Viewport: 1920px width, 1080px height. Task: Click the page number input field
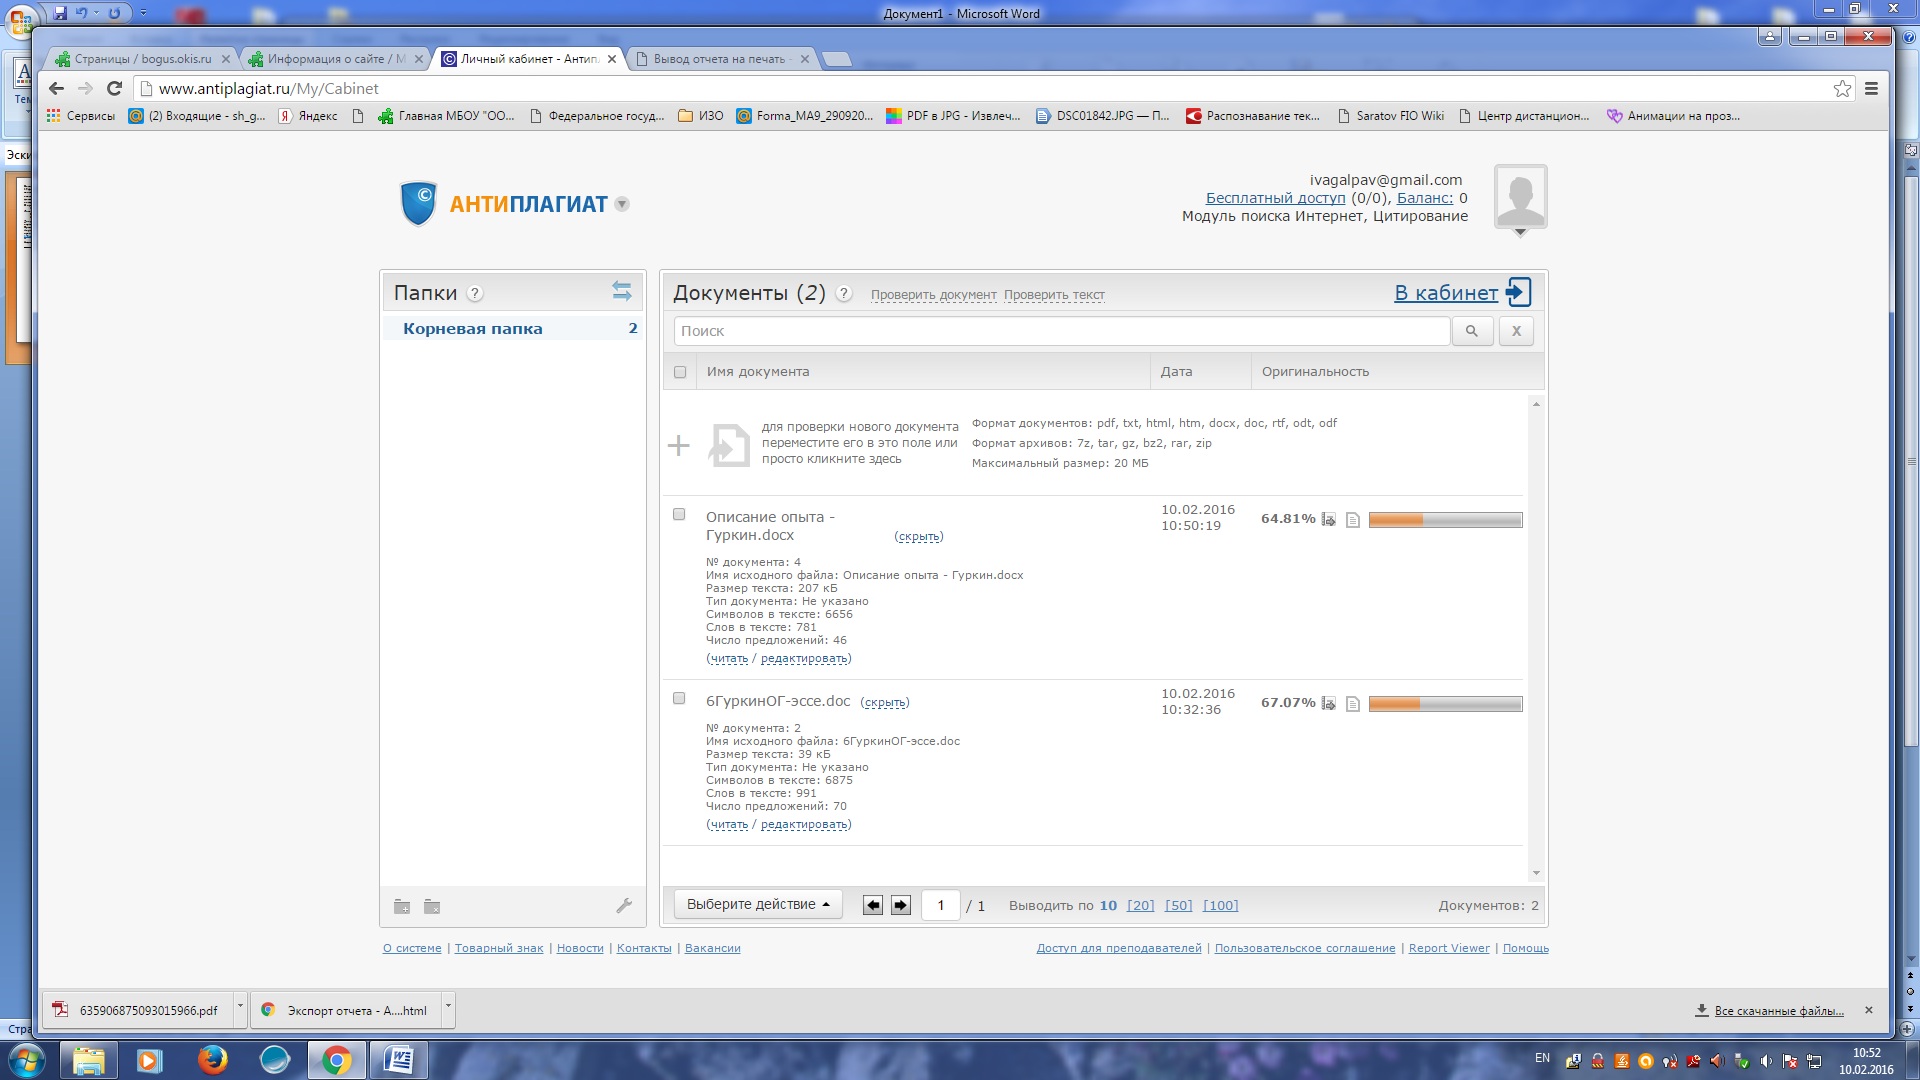click(940, 905)
